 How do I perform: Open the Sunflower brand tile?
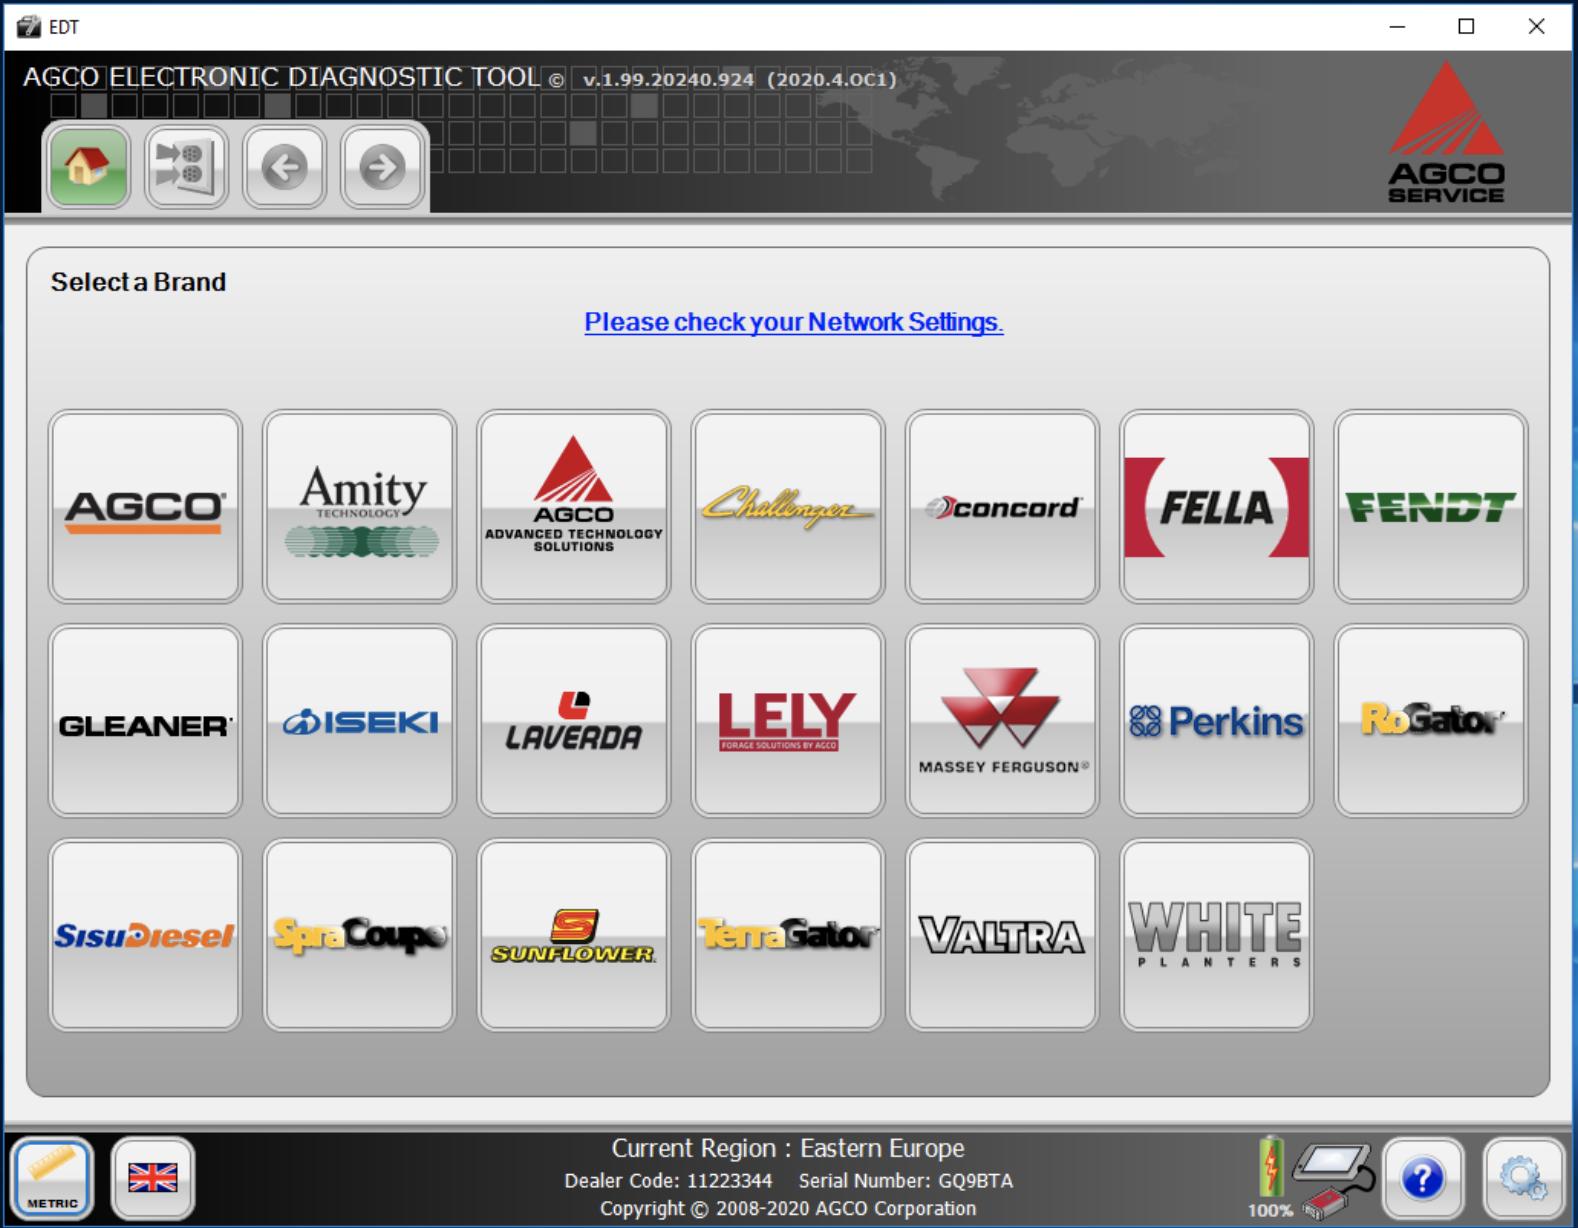coord(574,935)
